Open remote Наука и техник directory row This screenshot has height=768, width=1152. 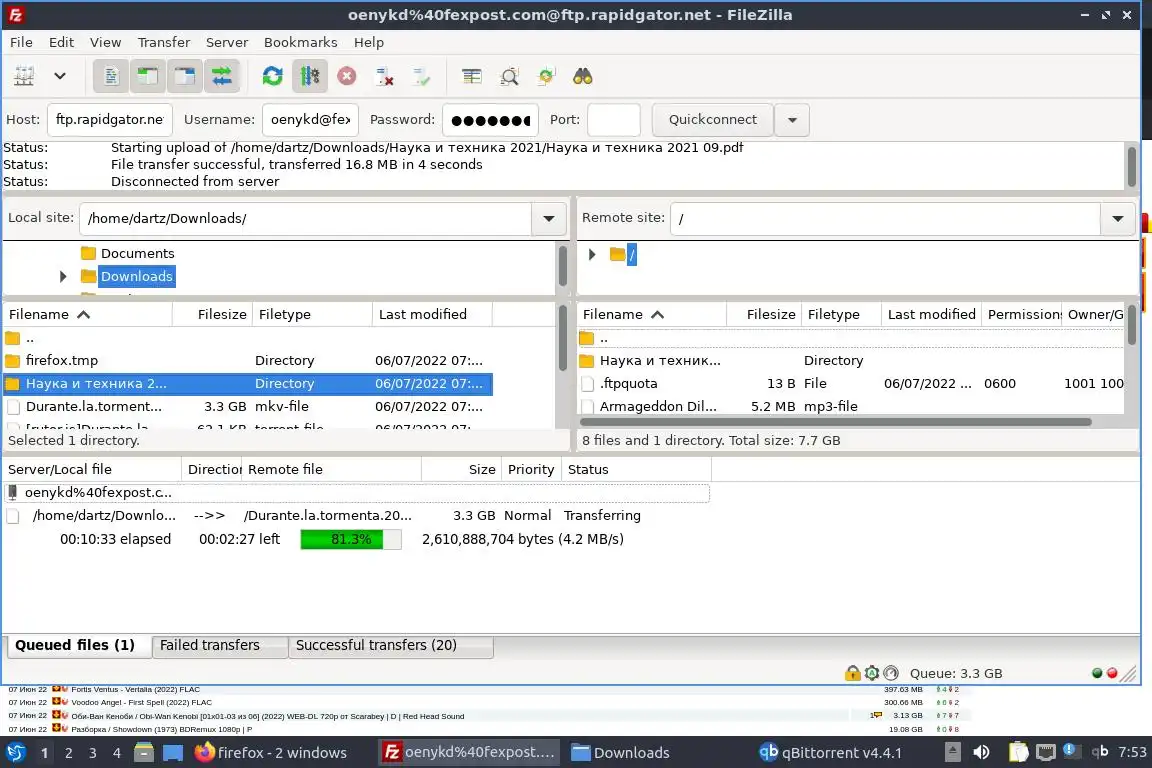(851, 360)
